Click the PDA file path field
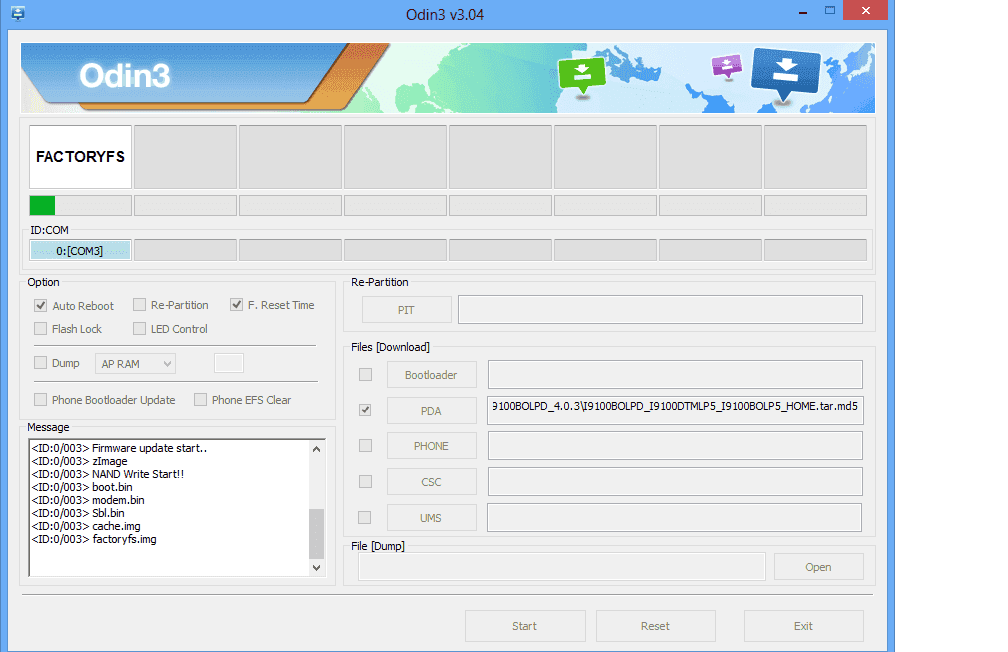 coord(675,410)
